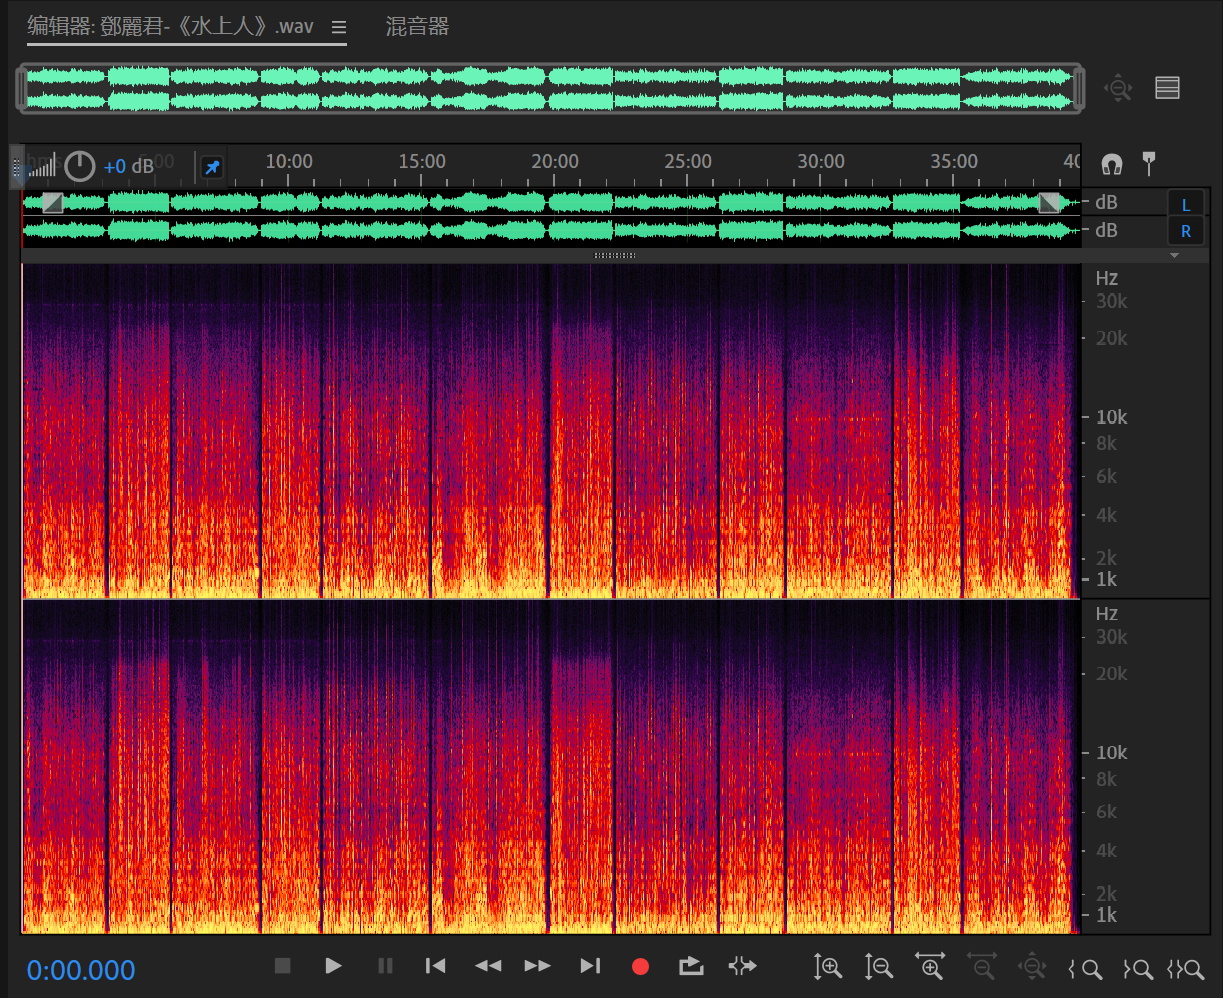This screenshot has height=998, width=1223.
Task: Zoom to In Point magnifier icon
Action: (1086, 968)
